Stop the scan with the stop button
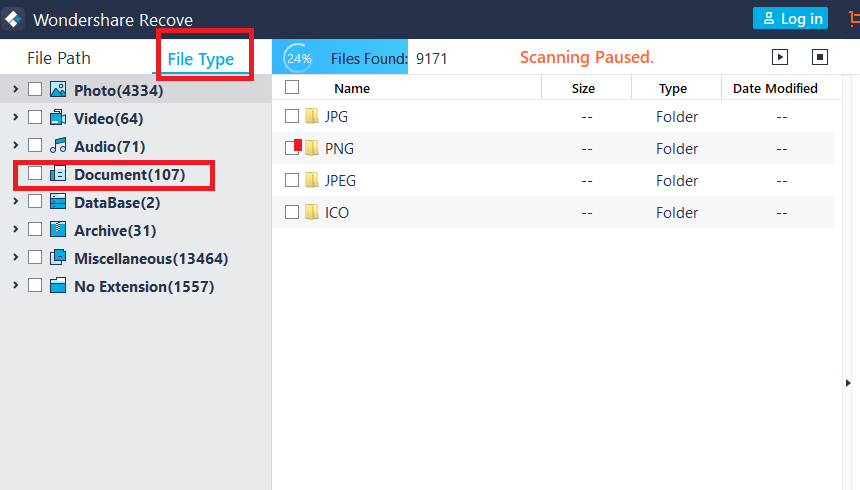The width and height of the screenshot is (860, 490). coord(820,57)
